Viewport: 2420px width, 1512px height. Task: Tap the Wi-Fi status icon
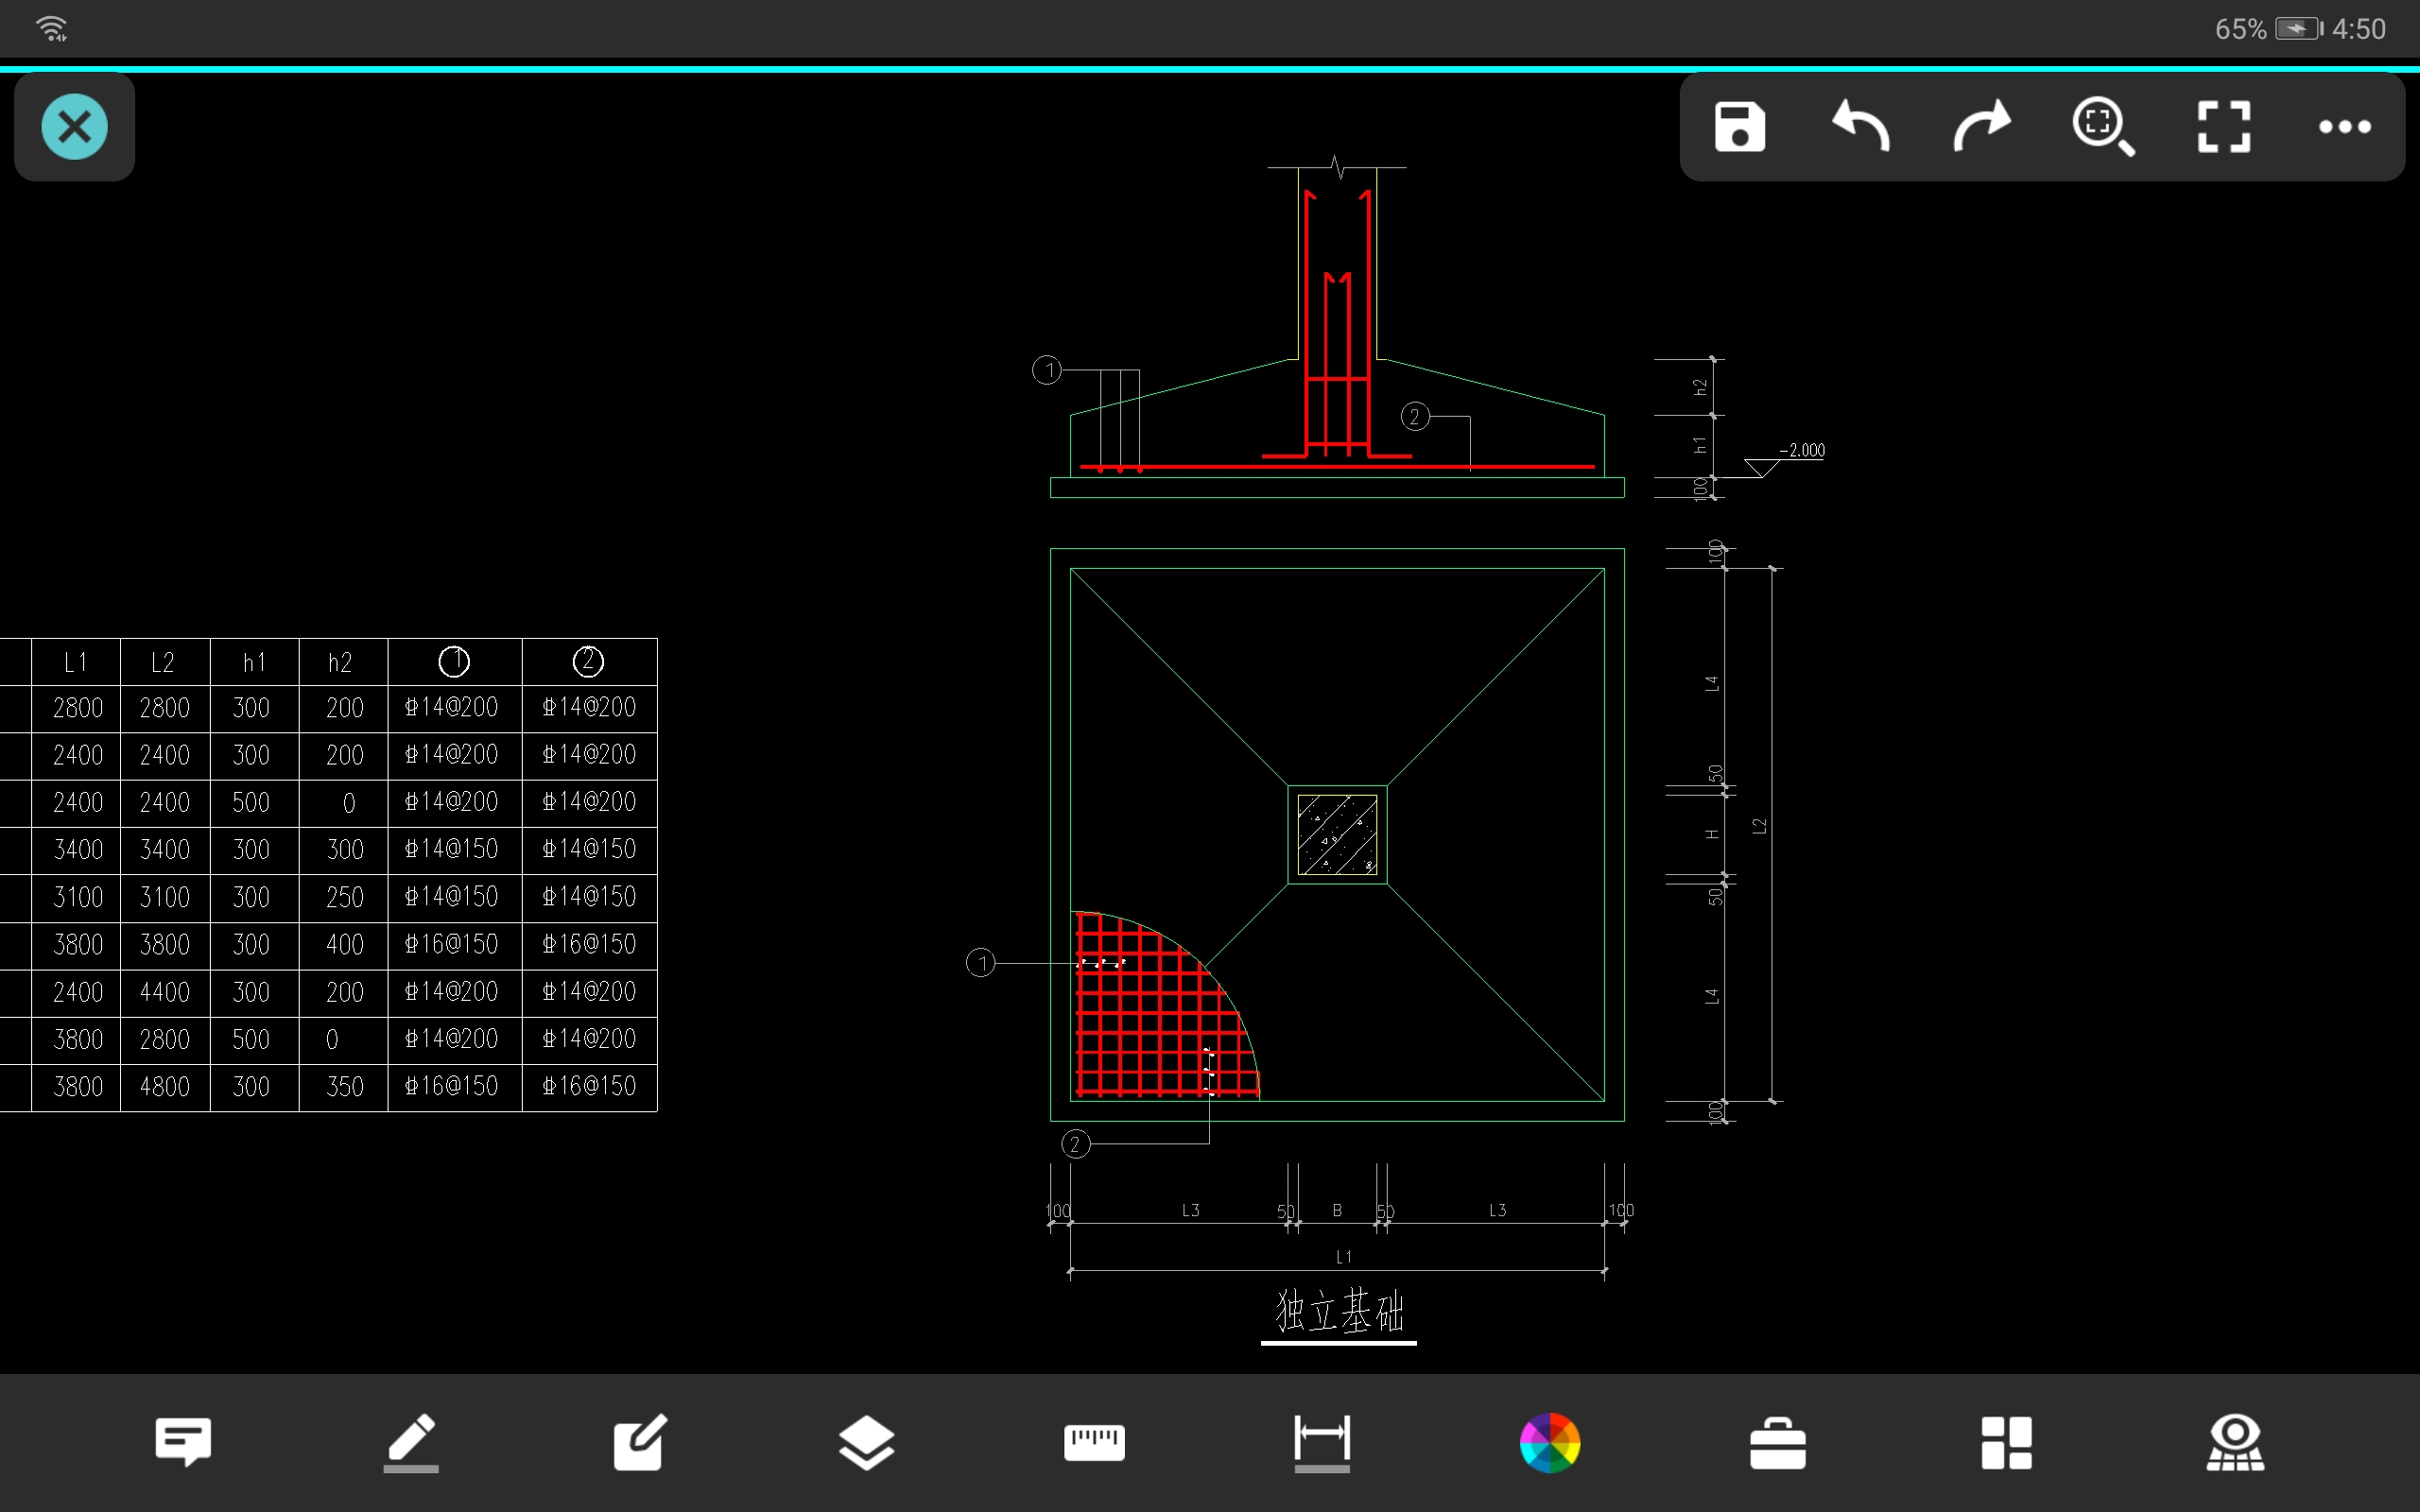[52, 28]
